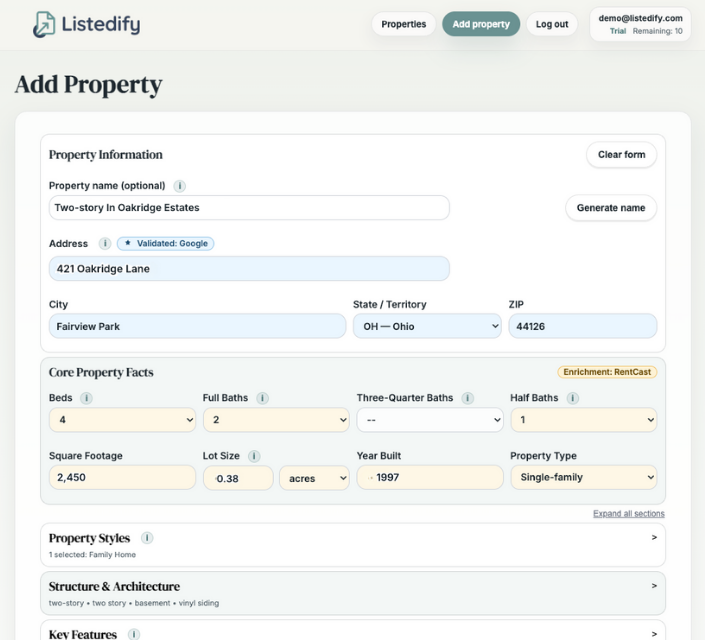
Task: Open the Three-Quarter Baths dropdown
Action: pyautogui.click(x=430, y=420)
